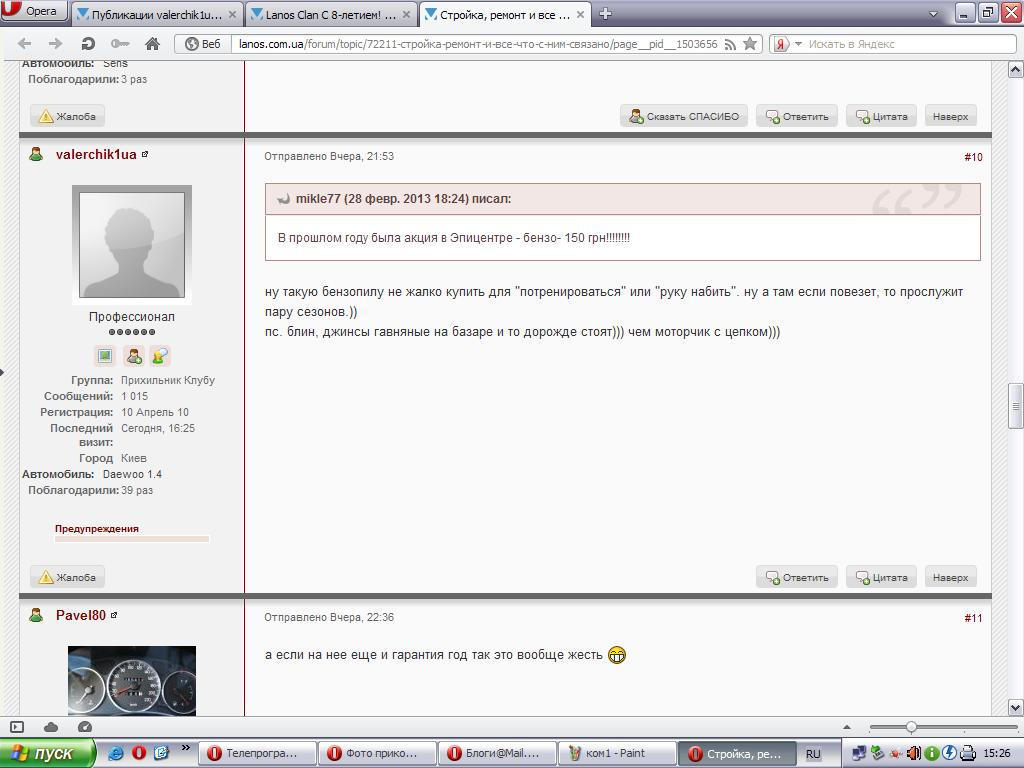This screenshot has width=1024, height=768.
Task: Click the RSS feed icon in address bar
Action: point(731,44)
